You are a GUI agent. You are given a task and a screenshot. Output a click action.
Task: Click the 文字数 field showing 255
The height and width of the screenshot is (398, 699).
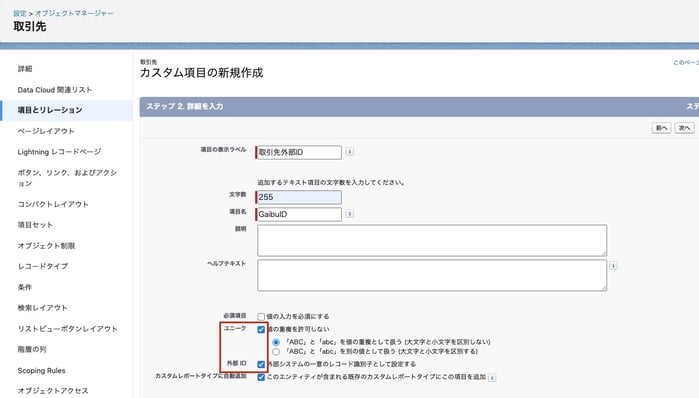[x=299, y=197]
